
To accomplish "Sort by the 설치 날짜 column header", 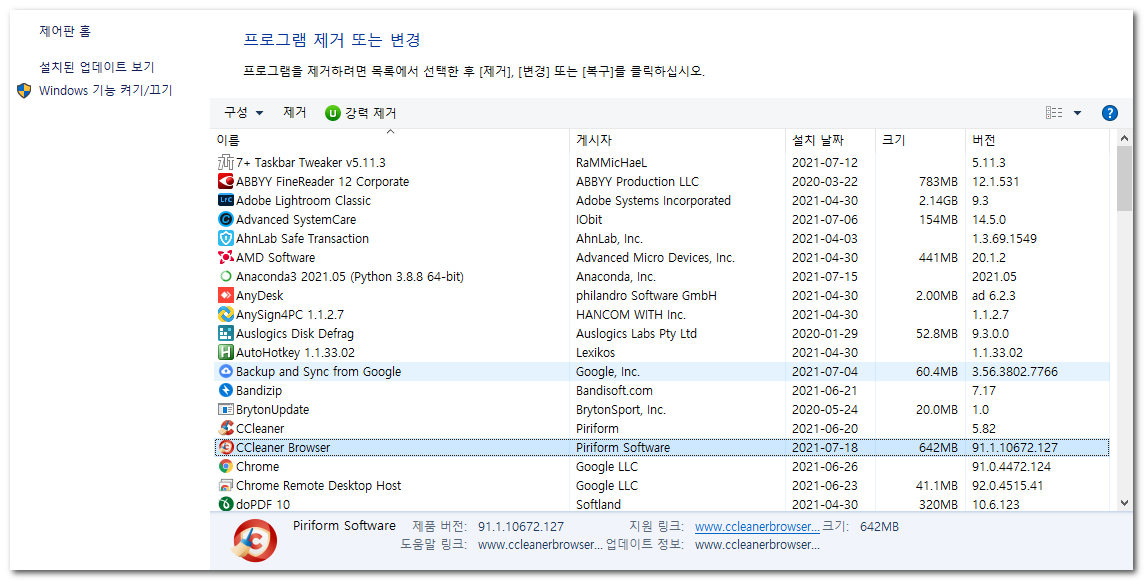I will pos(830,139).
